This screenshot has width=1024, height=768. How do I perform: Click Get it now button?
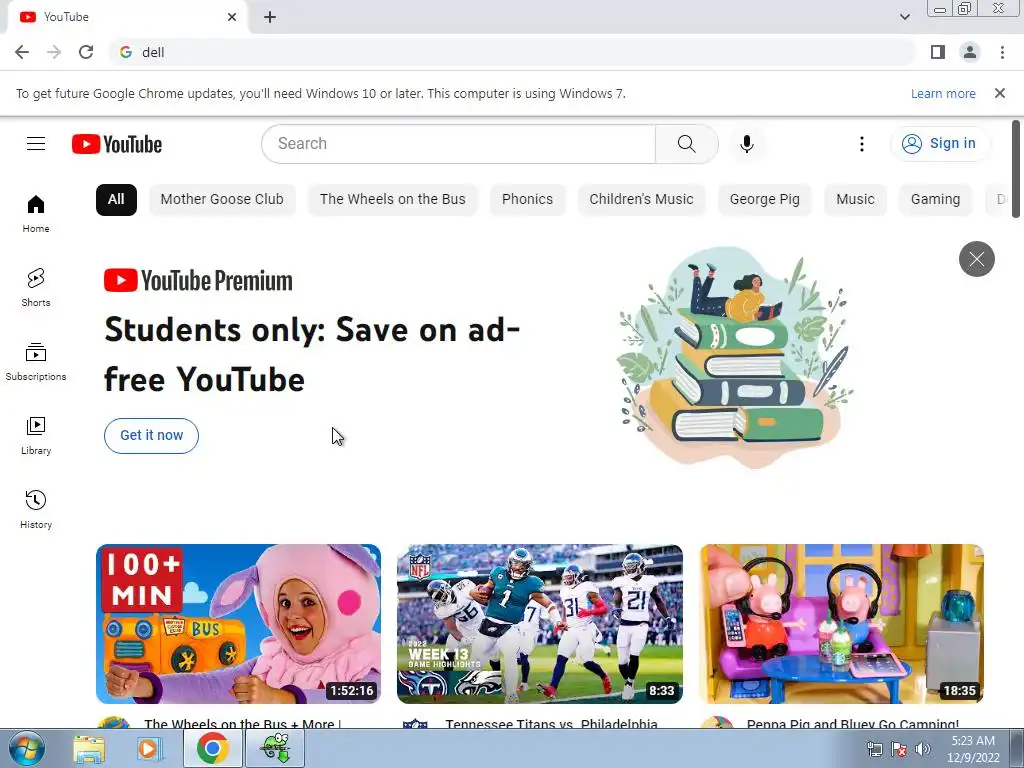point(152,436)
